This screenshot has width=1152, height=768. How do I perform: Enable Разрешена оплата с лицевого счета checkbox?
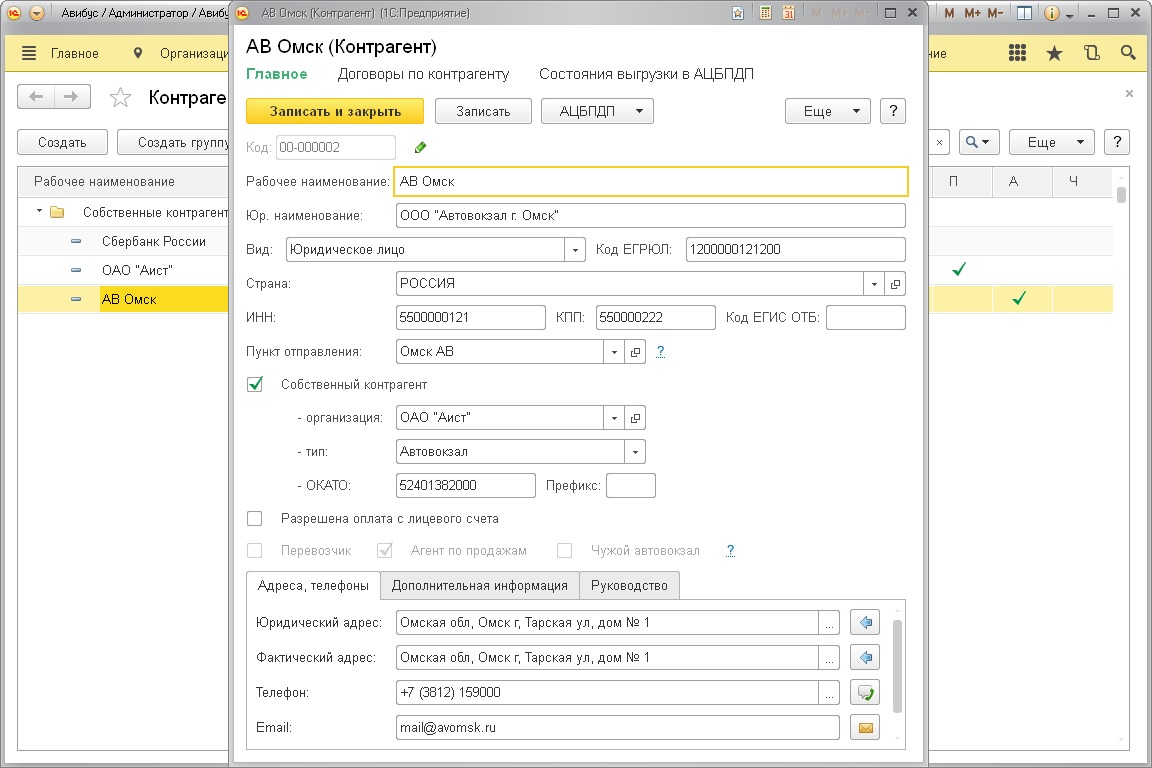[x=255, y=519]
